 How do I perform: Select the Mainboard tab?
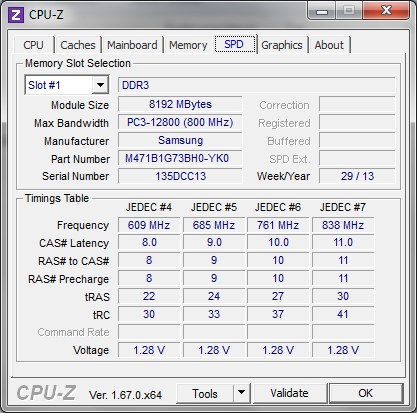coord(132,45)
